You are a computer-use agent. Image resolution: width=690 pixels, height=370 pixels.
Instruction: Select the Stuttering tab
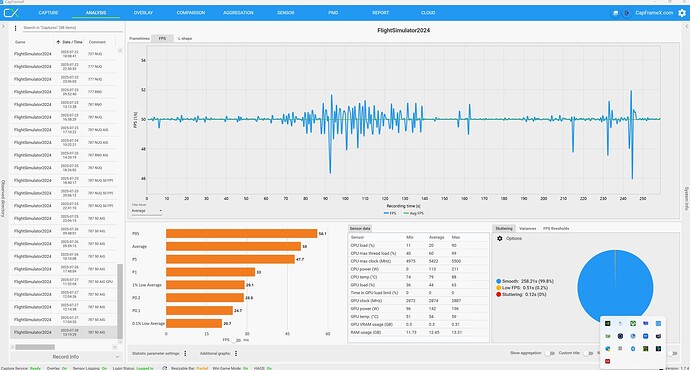(x=504, y=229)
